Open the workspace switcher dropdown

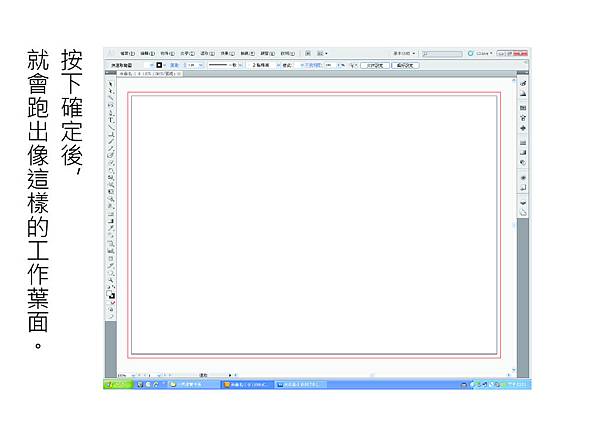click(x=404, y=54)
